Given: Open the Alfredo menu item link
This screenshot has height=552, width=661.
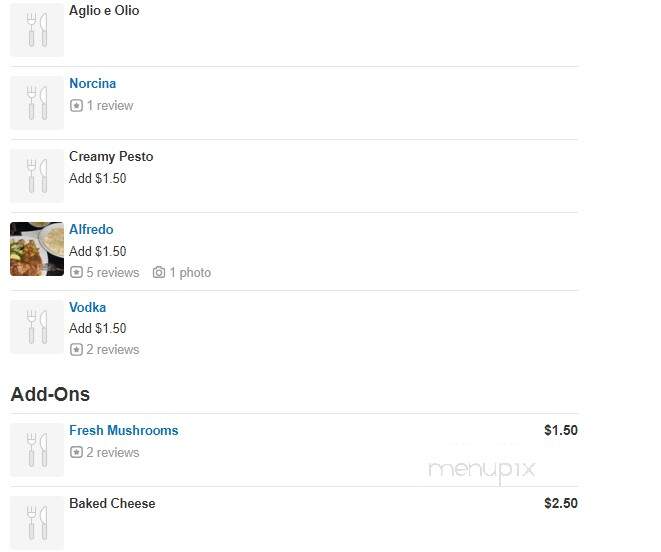Looking at the screenshot, I should pyautogui.click(x=91, y=229).
